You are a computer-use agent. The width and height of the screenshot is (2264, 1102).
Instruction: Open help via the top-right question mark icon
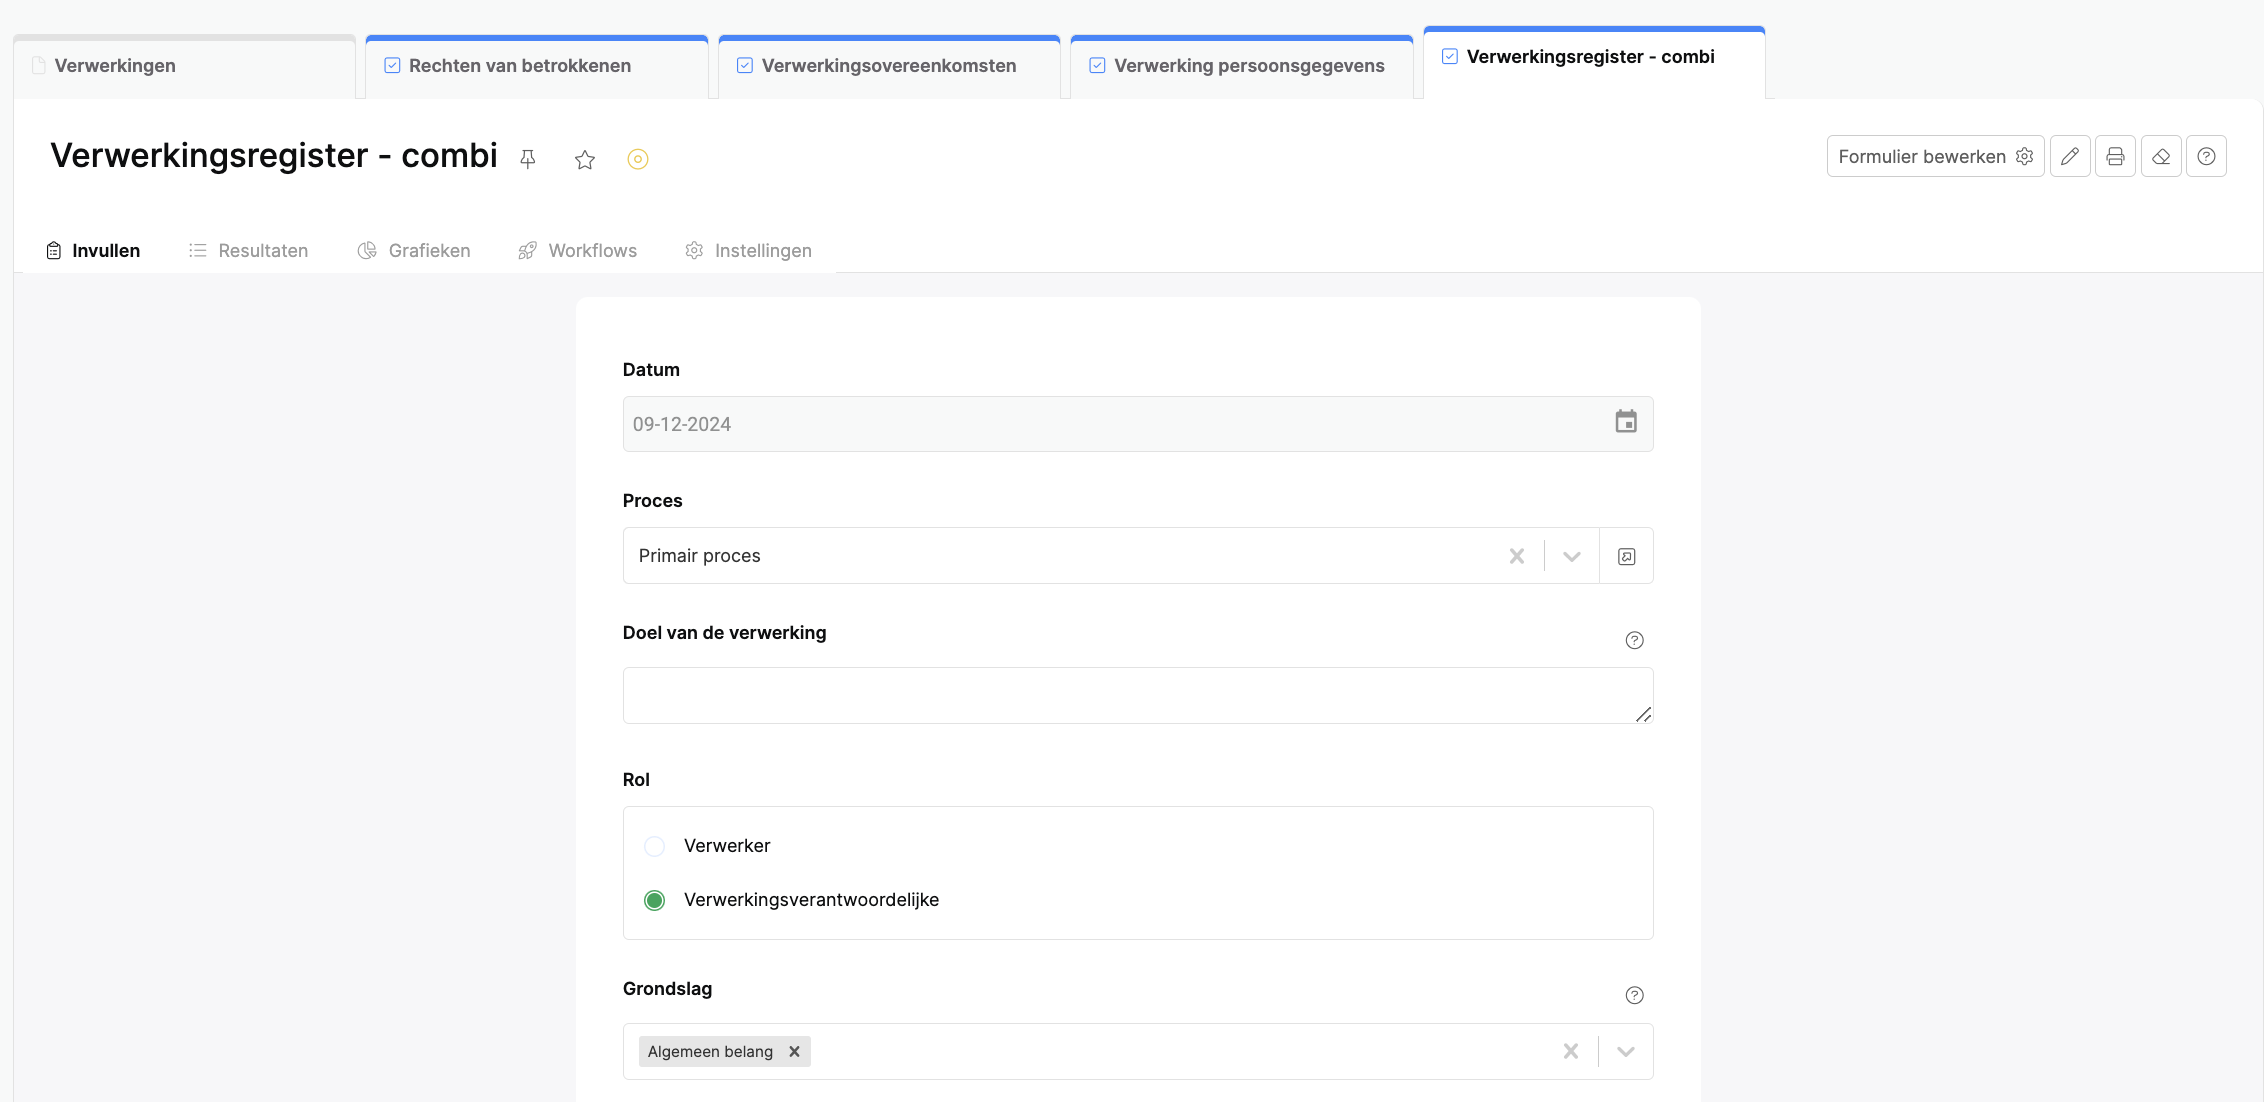2206,156
